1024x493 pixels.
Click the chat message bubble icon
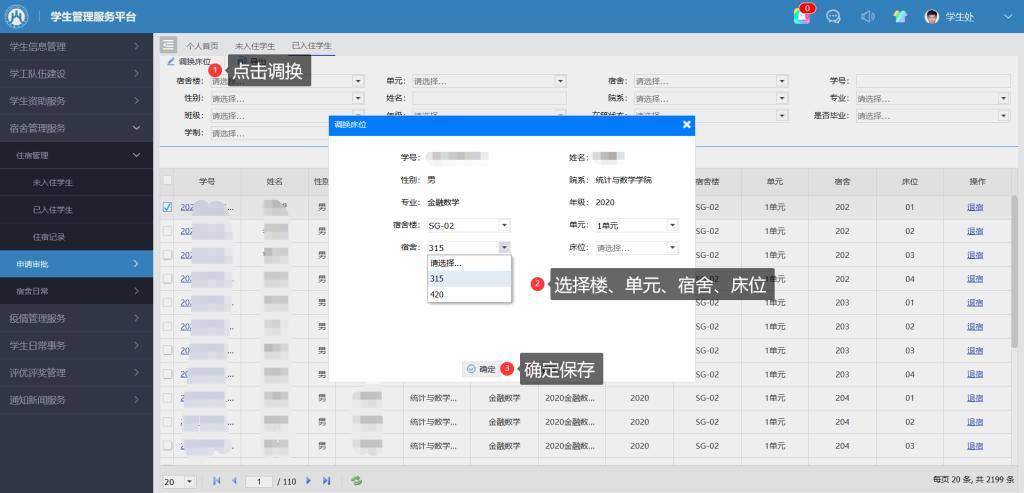point(833,16)
